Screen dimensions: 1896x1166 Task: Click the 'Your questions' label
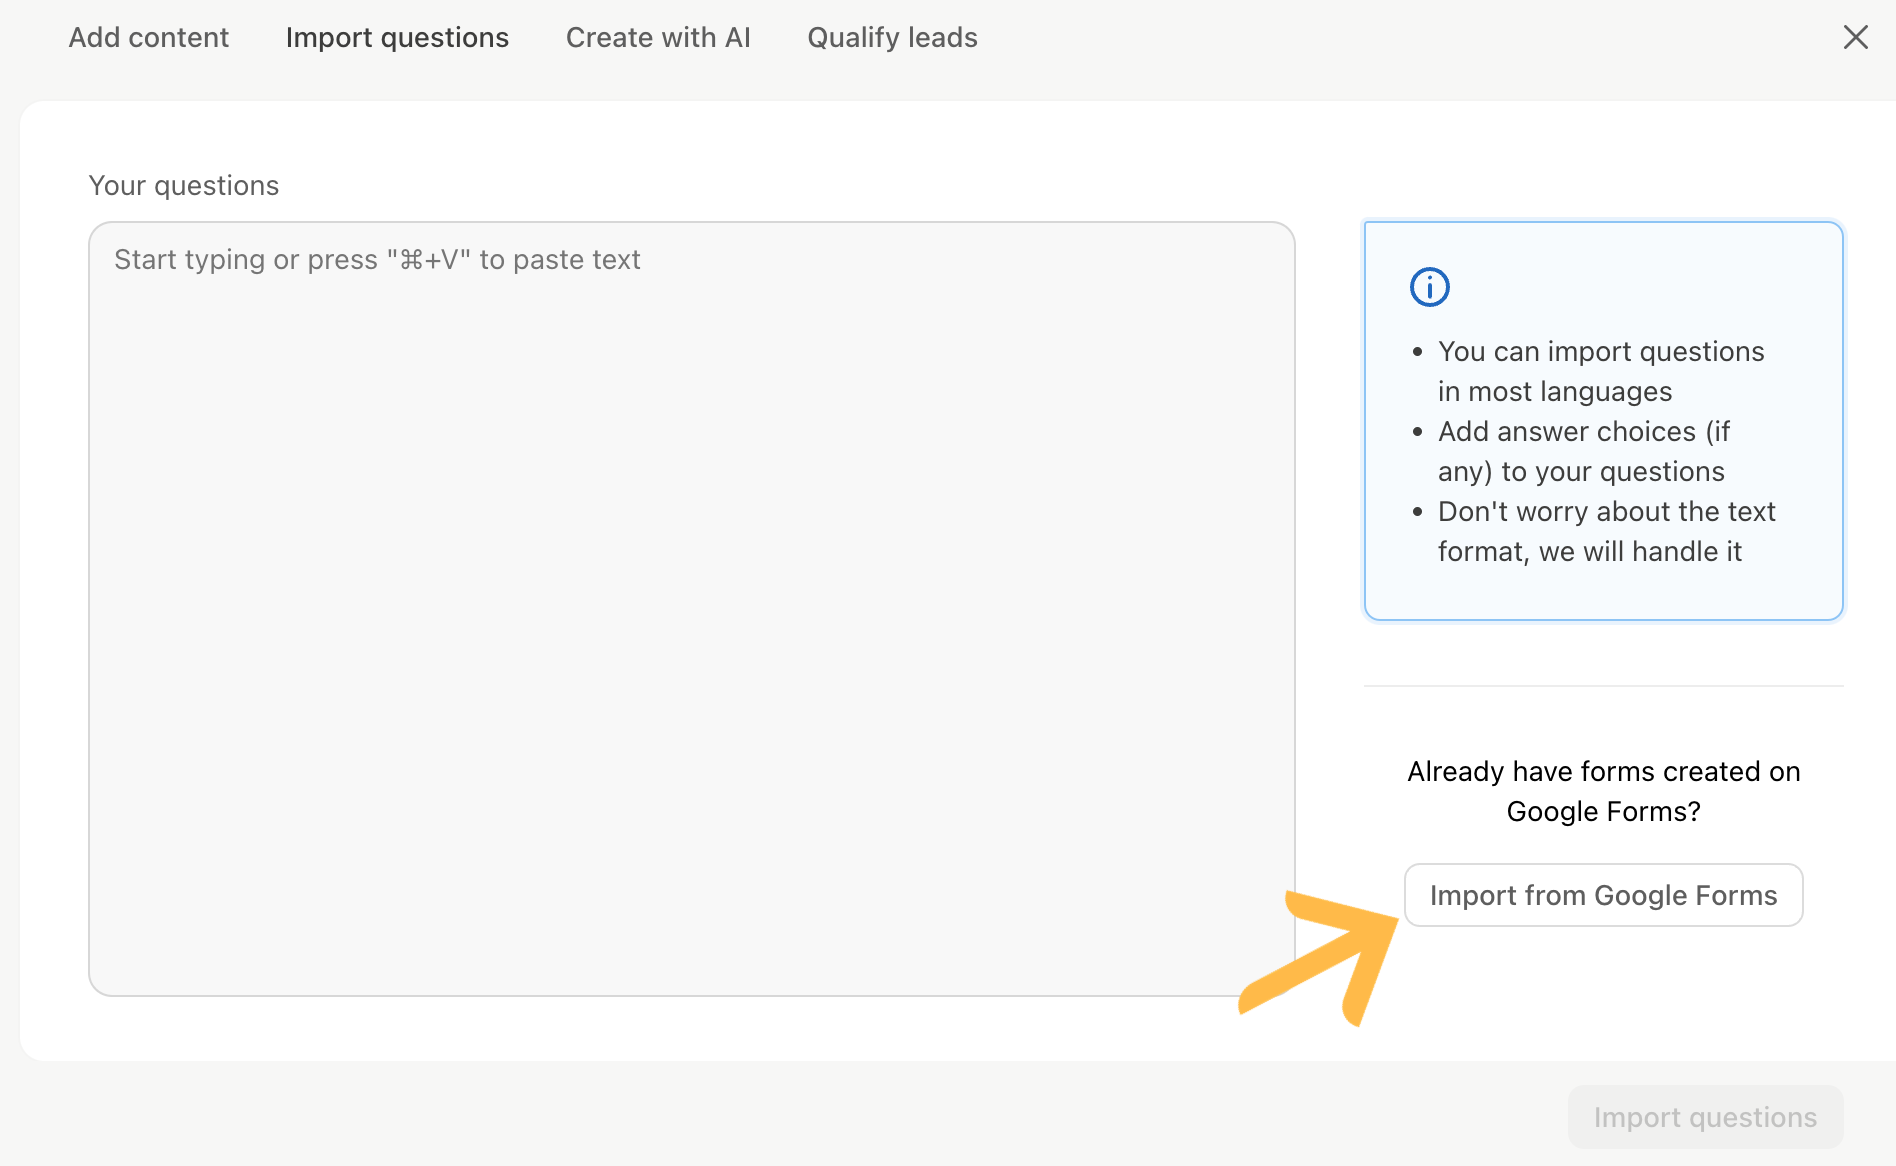click(x=184, y=185)
